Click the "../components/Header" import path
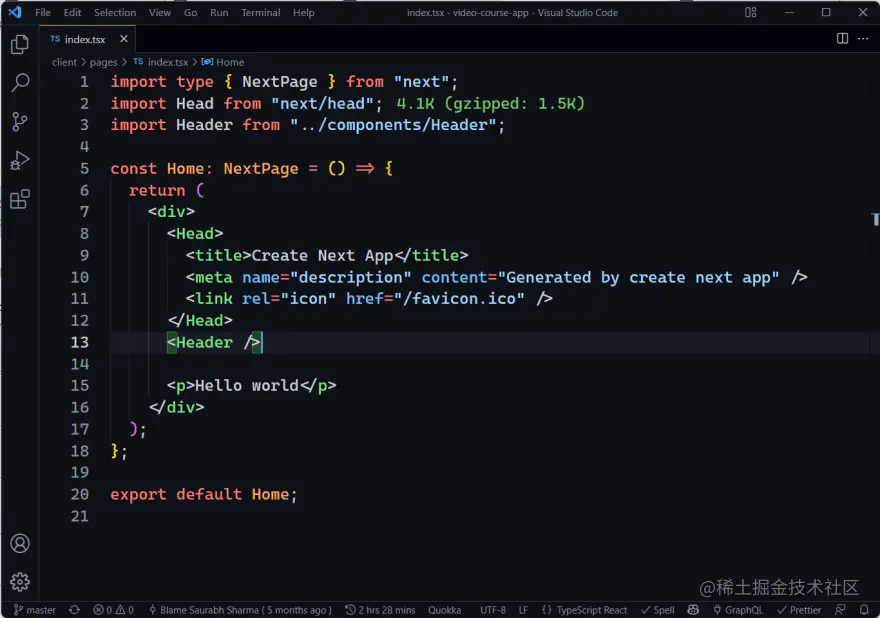The image size is (880, 618). coord(393,125)
